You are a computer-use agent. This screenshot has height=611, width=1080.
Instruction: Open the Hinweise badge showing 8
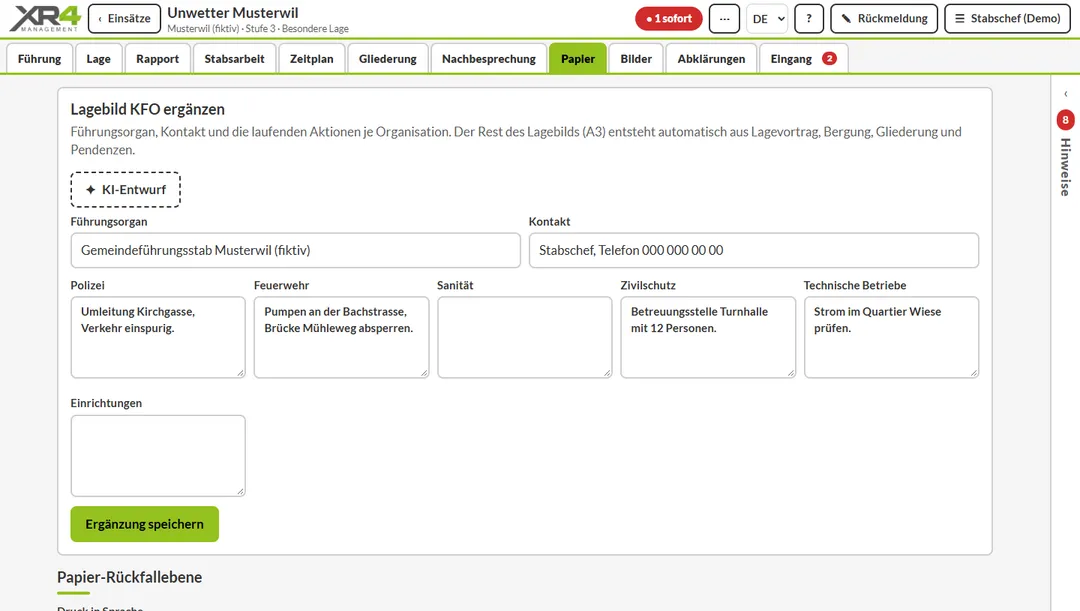[1066, 120]
